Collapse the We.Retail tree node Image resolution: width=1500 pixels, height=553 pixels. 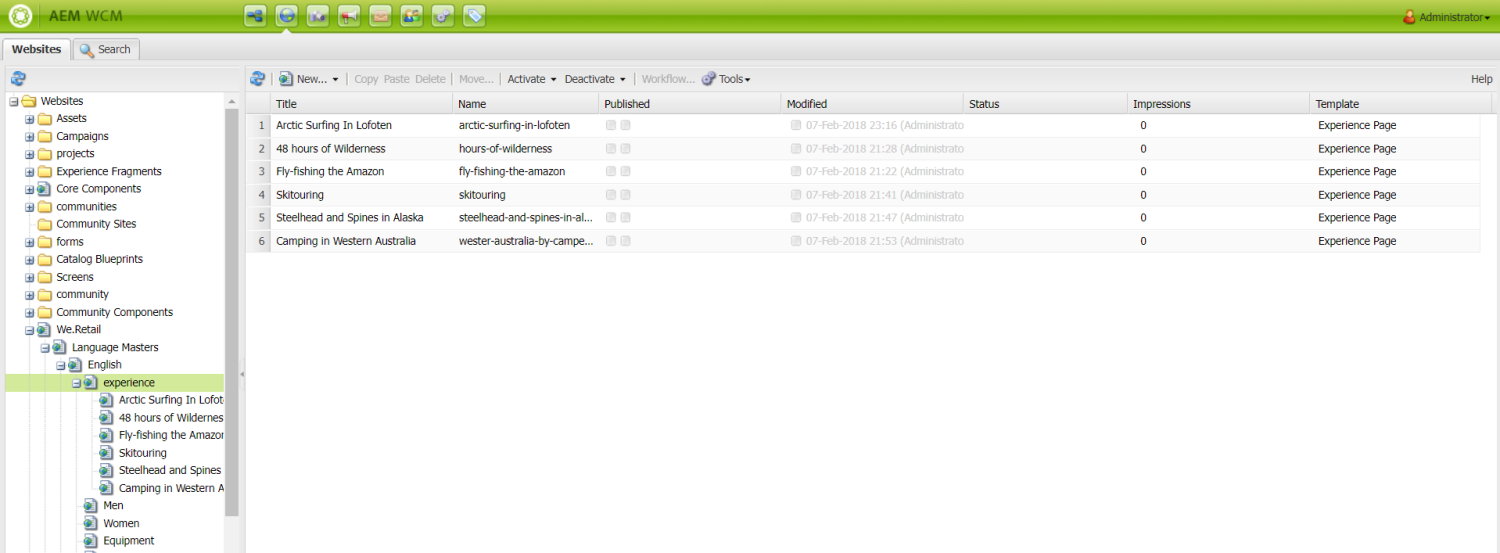(x=30, y=330)
